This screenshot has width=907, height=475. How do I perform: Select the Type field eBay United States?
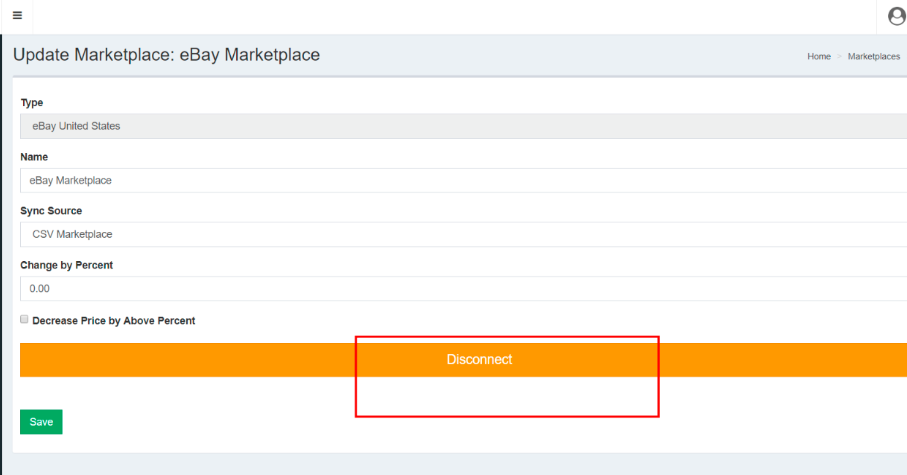click(463, 126)
